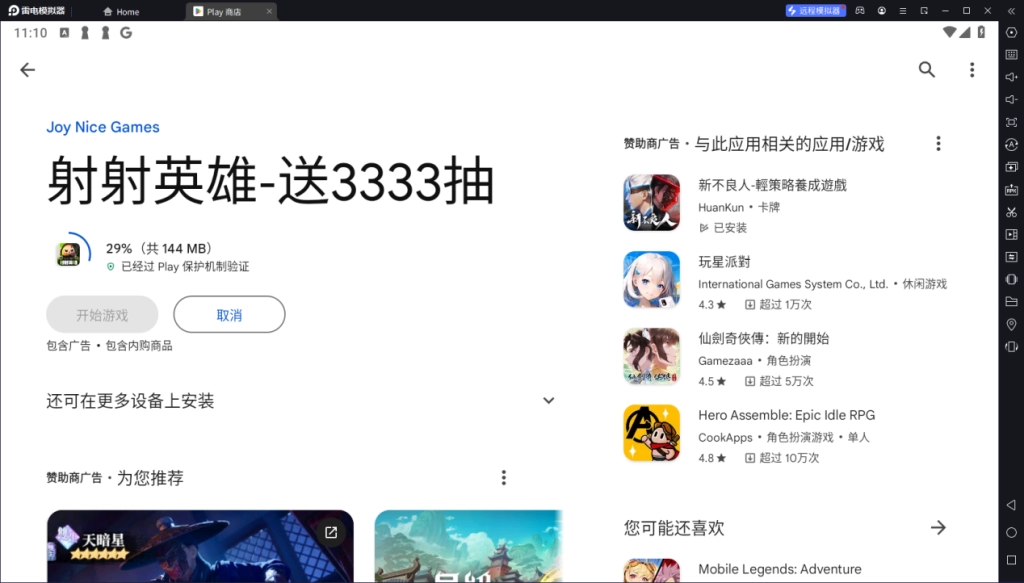Click the Play 保护机制验证 text
Screen dimensions: 1024x583
pos(185,266)
